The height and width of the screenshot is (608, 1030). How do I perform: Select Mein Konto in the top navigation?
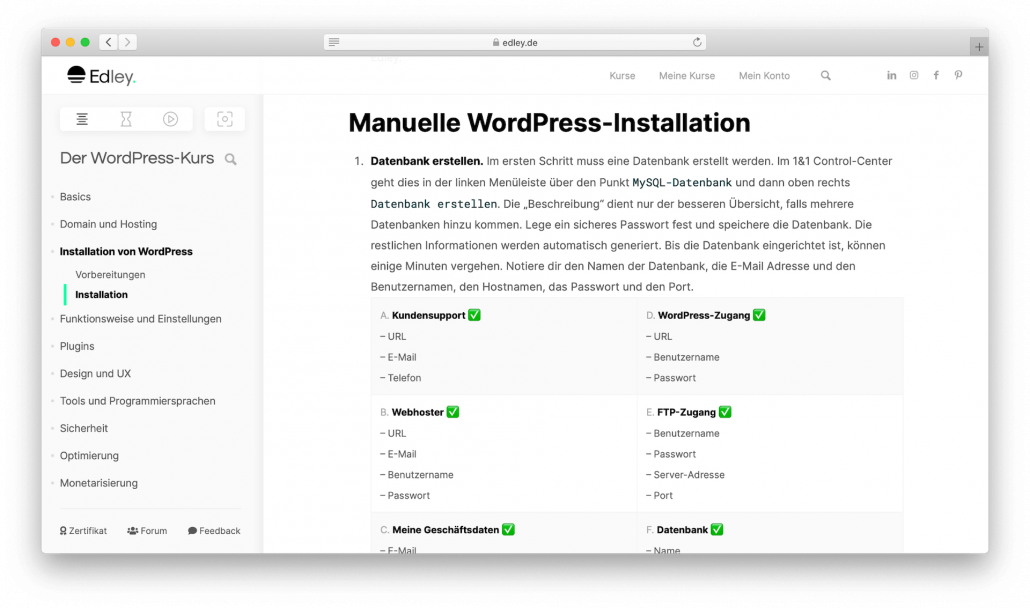[764, 75]
